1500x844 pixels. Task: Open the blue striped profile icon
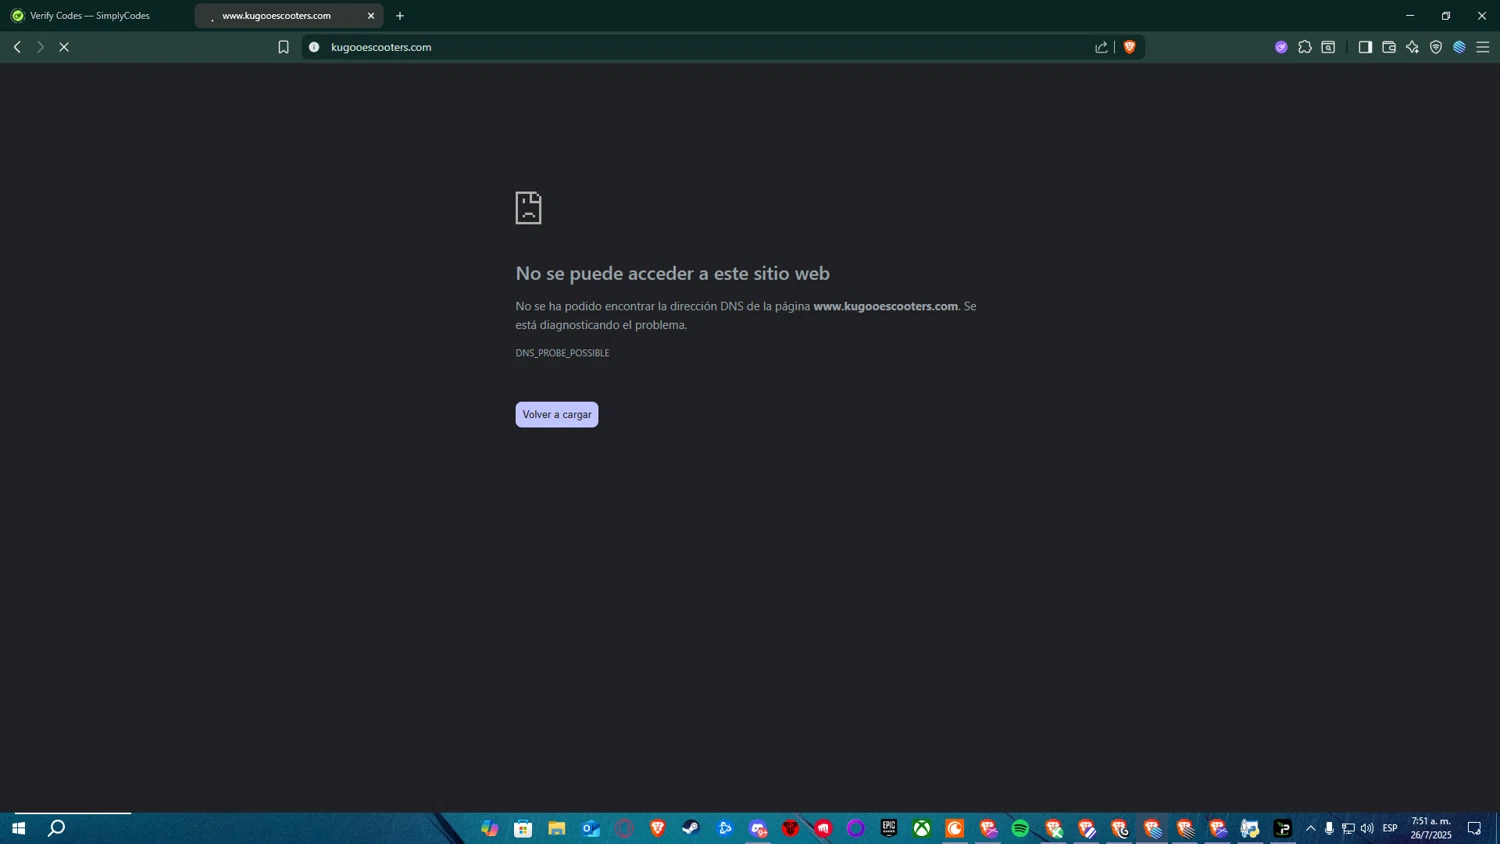1459,47
